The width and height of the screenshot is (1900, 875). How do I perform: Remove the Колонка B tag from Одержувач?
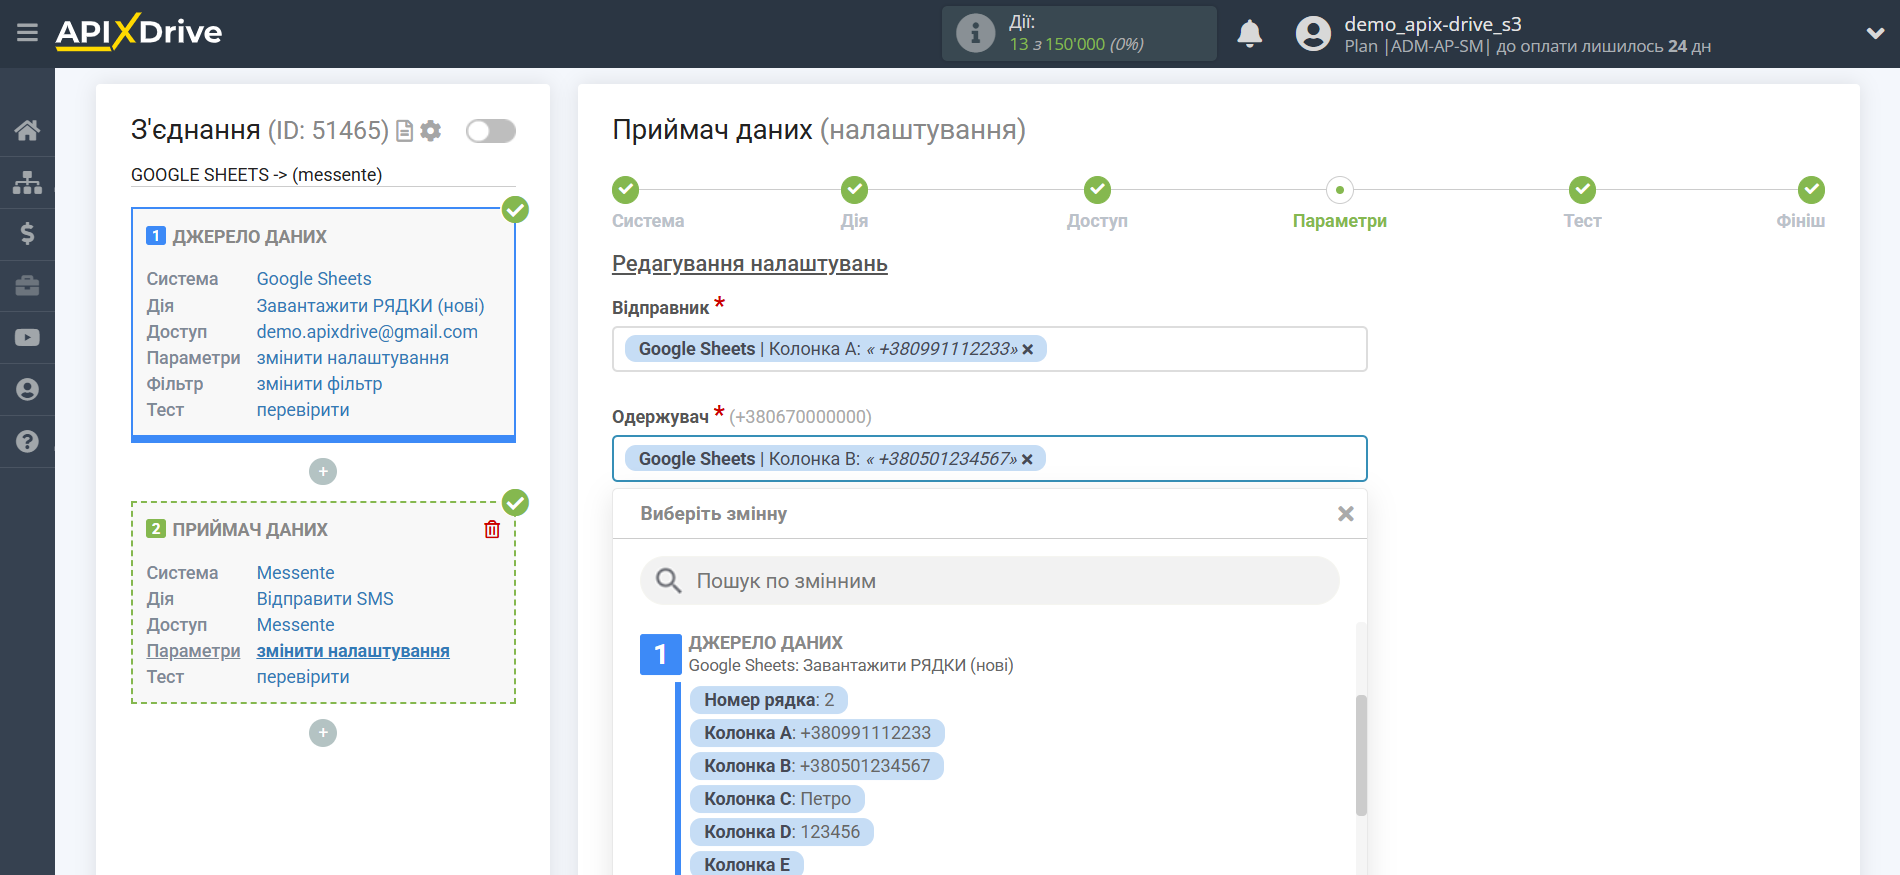click(1027, 459)
